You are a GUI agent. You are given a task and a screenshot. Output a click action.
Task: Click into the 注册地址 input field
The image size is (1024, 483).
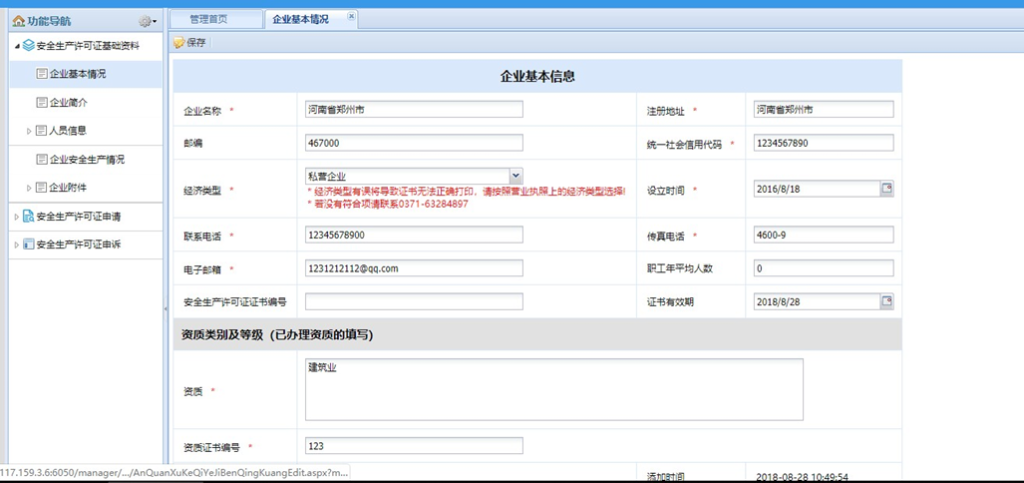pyautogui.click(x=823, y=109)
